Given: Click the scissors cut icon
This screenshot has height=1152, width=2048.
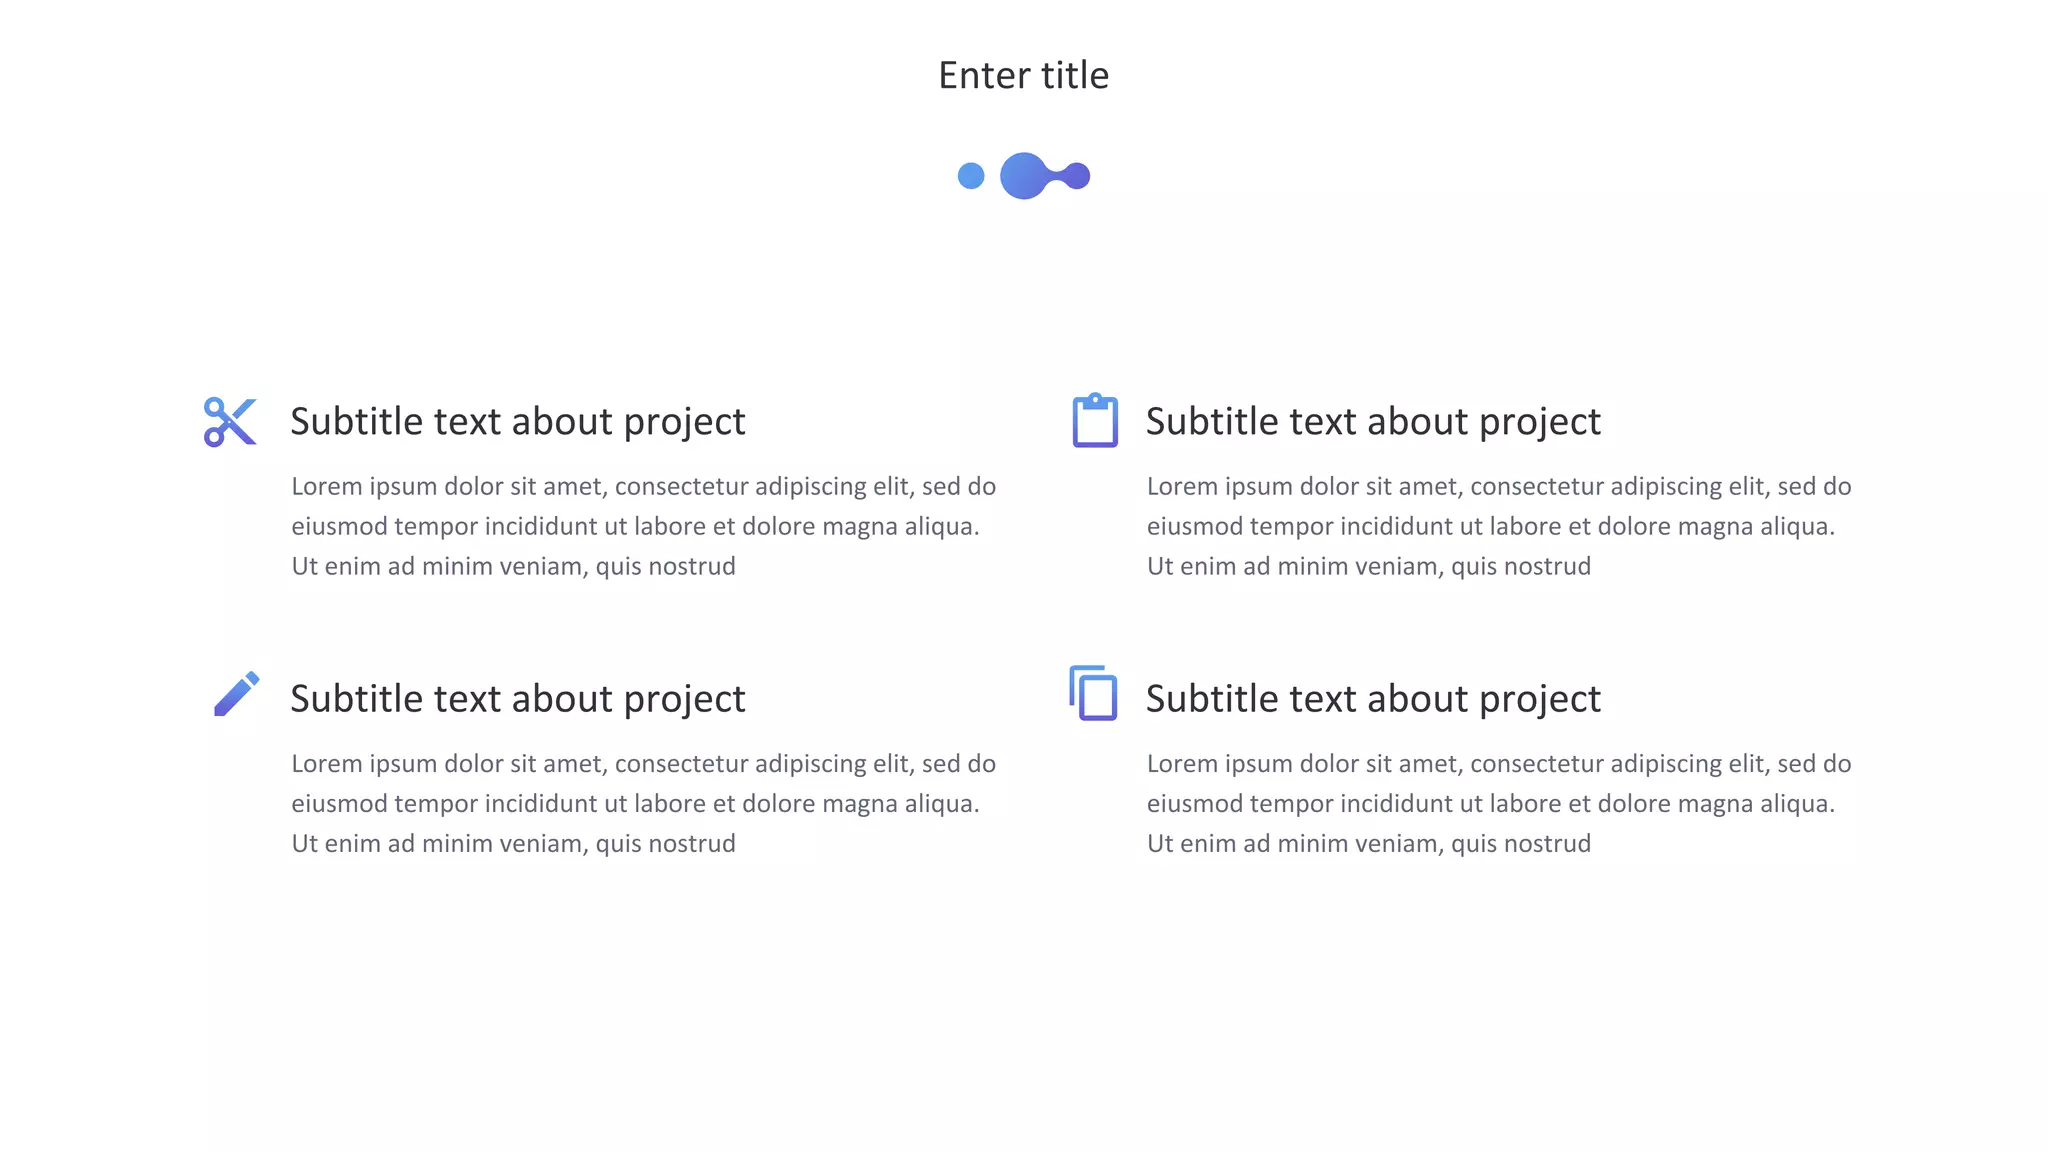Looking at the screenshot, I should click(x=230, y=422).
